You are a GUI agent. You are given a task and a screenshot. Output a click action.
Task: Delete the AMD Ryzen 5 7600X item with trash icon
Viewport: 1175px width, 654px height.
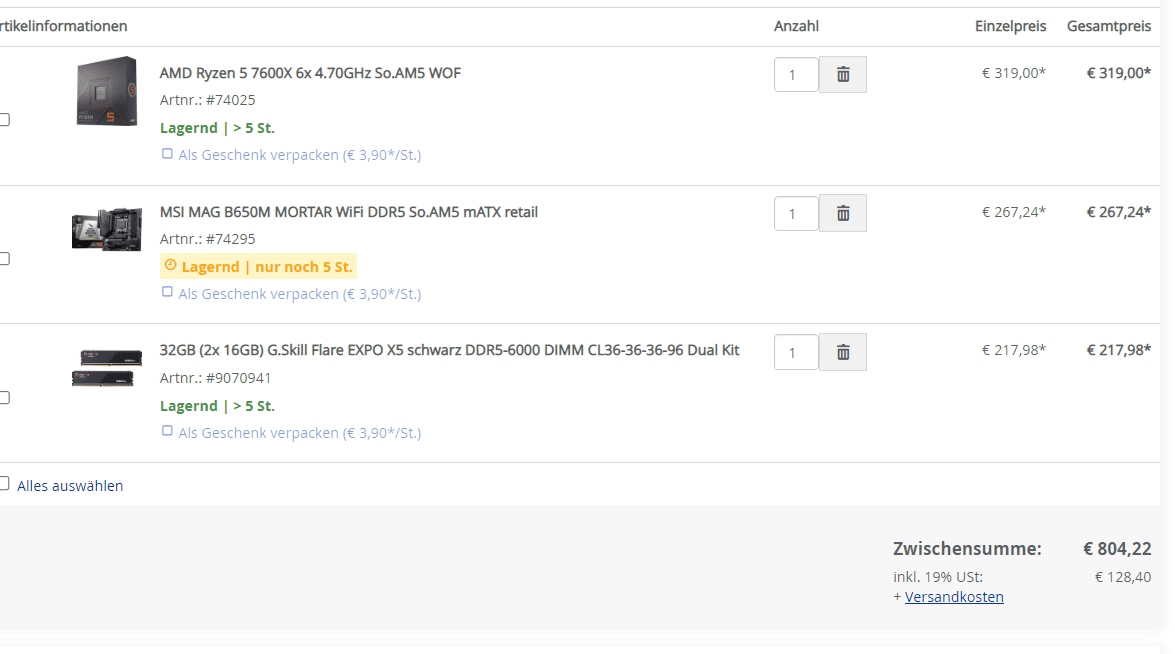point(842,74)
